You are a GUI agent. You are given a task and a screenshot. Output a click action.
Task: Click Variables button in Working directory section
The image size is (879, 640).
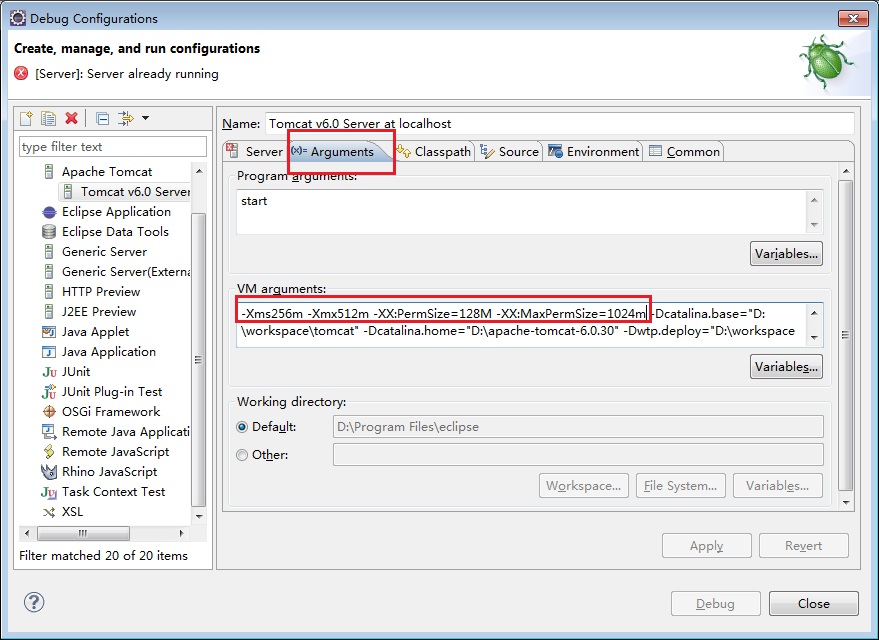778,486
